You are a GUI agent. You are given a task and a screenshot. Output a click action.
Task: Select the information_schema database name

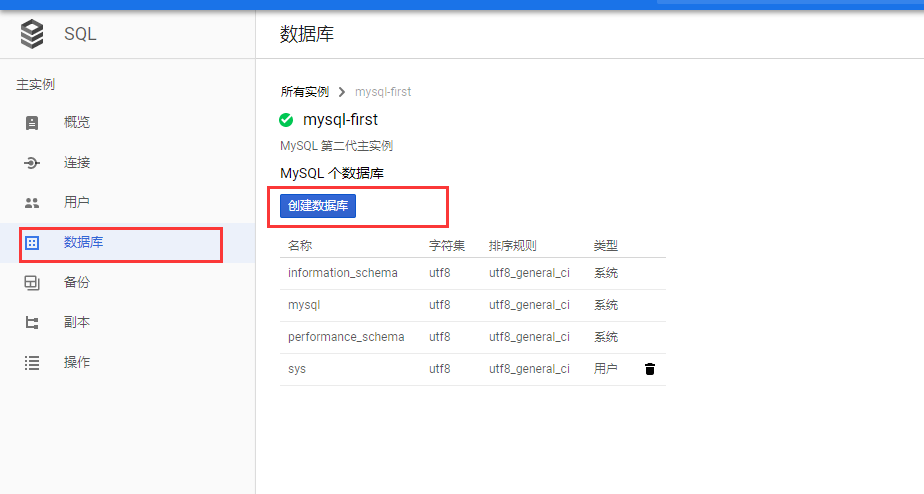click(x=343, y=273)
